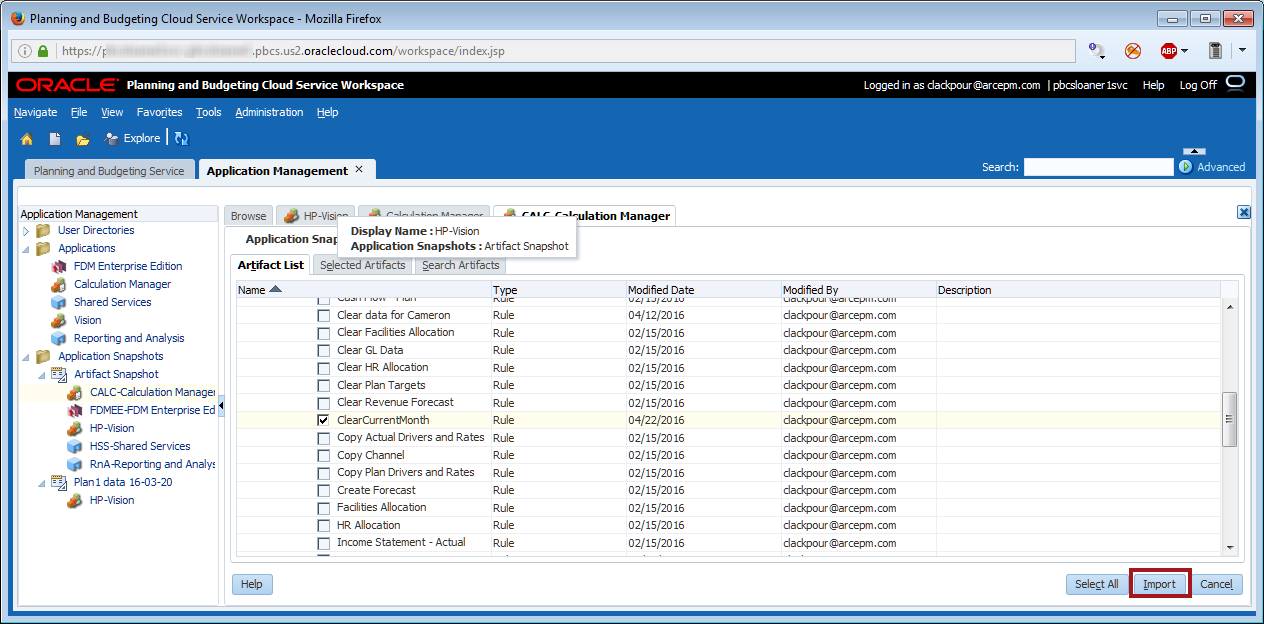Image resolution: width=1264 pixels, height=624 pixels.
Task: Close the artifact panel with blue X icon
Action: click(1244, 212)
